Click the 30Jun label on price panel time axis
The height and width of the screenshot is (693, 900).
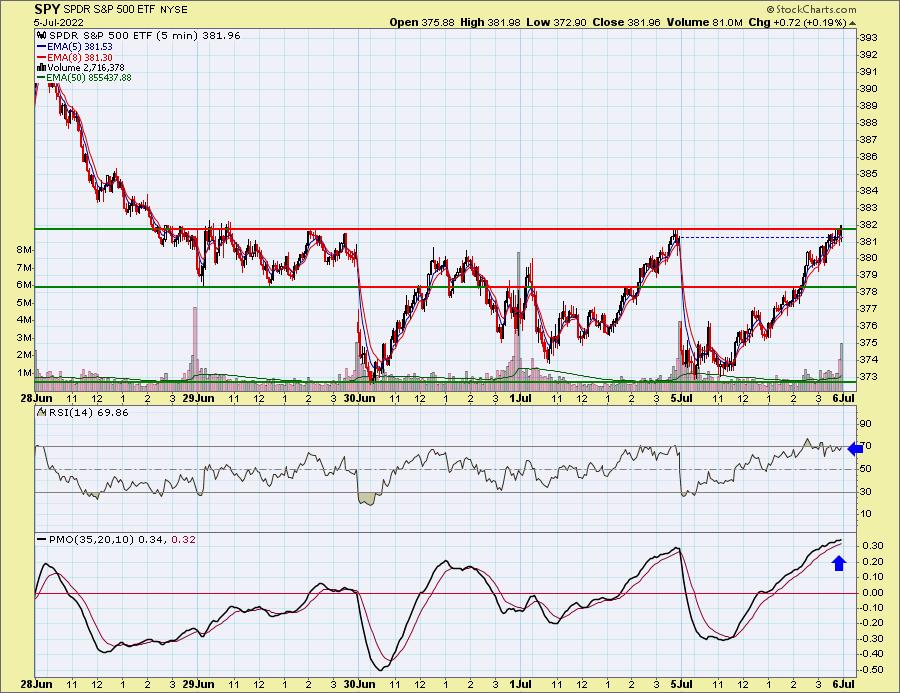[x=359, y=398]
